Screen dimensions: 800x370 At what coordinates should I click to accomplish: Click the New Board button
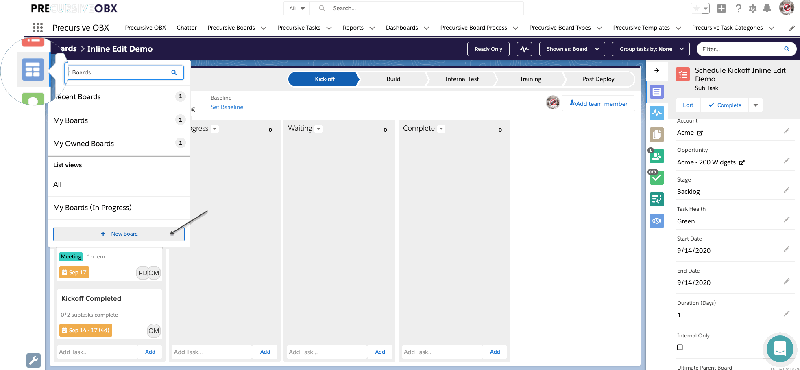[119, 234]
